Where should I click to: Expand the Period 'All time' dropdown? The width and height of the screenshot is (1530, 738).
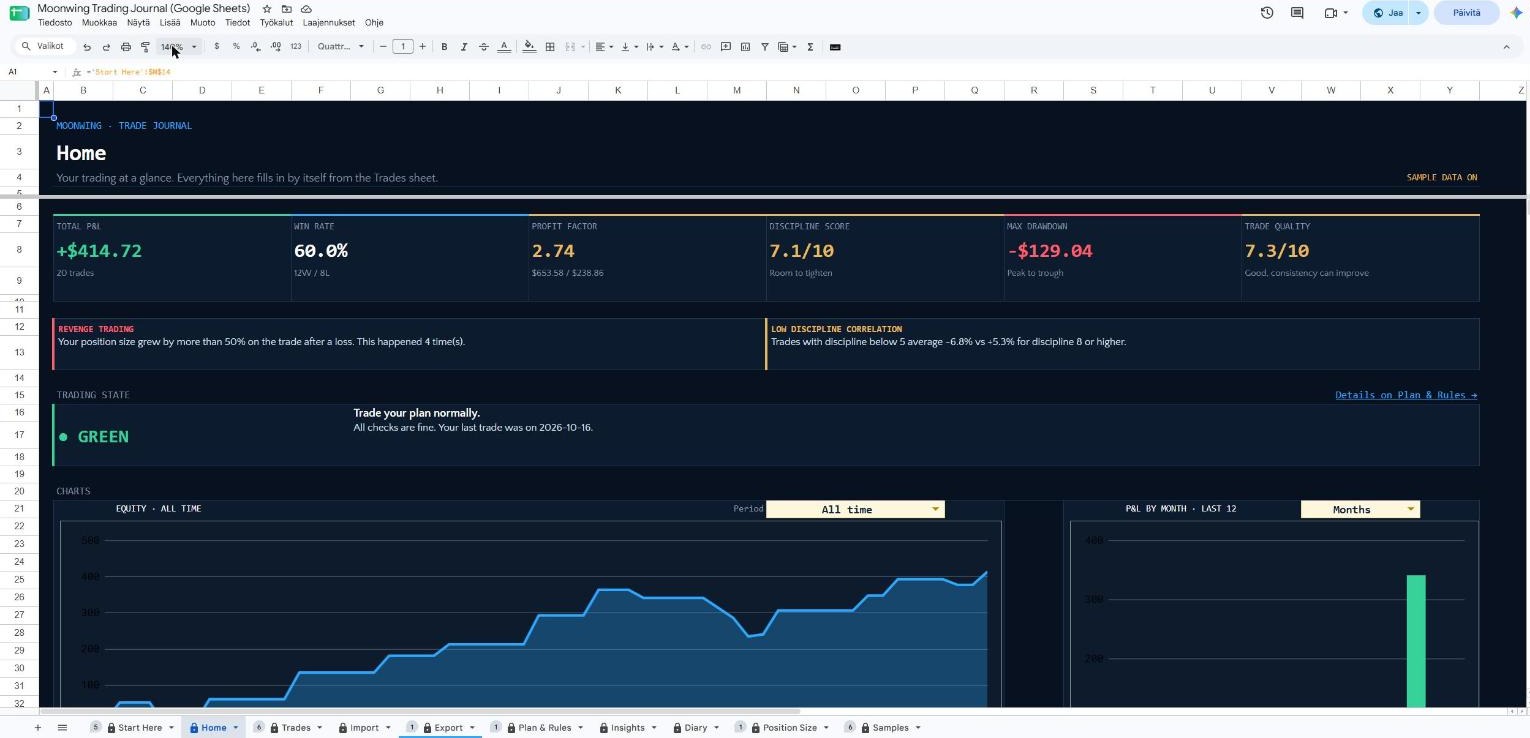[855, 509]
